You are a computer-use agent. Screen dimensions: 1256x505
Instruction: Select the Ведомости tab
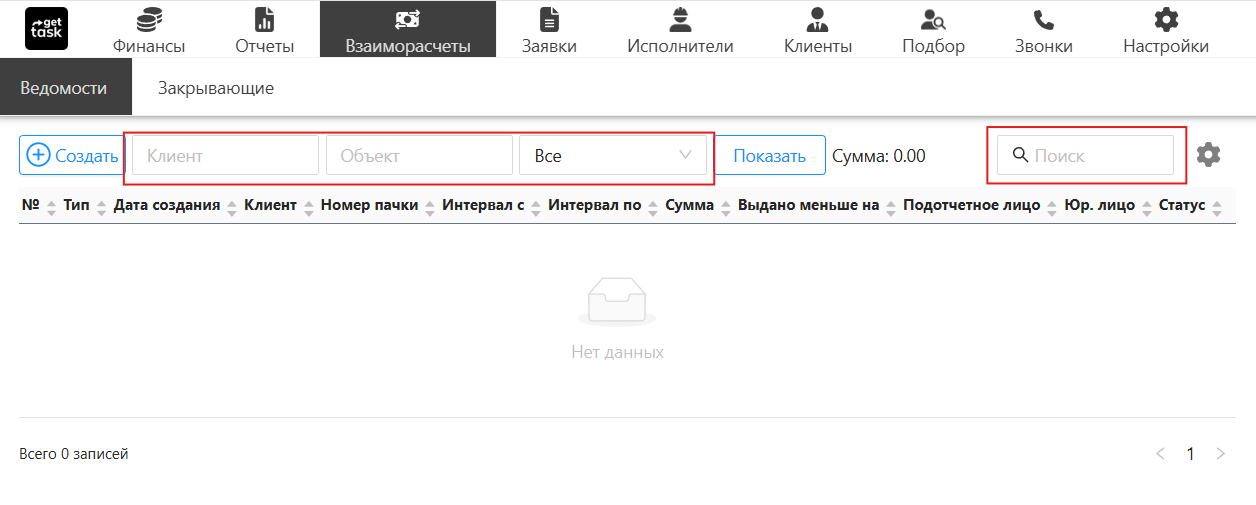(x=63, y=88)
